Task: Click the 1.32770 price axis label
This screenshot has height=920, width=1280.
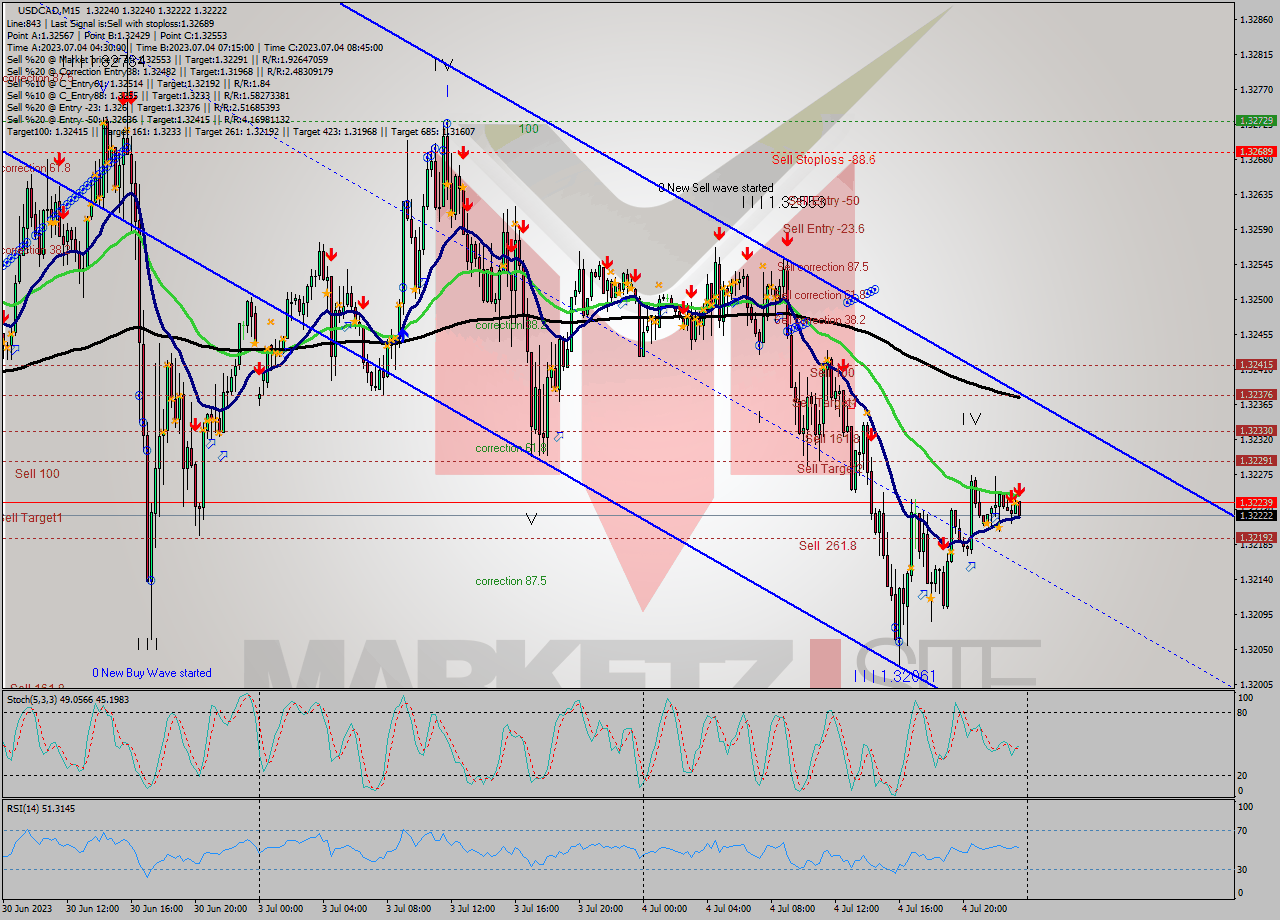Action: 1255,90
